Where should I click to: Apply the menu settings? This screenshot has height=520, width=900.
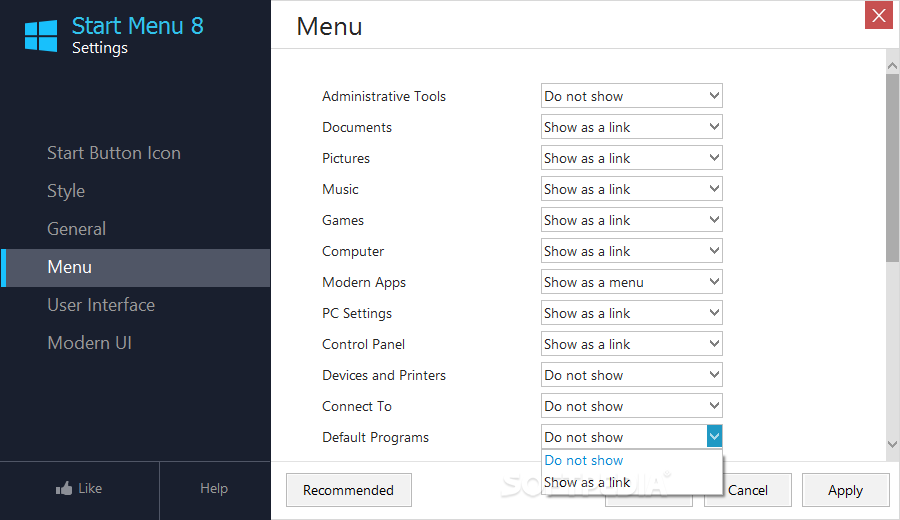[845, 490]
